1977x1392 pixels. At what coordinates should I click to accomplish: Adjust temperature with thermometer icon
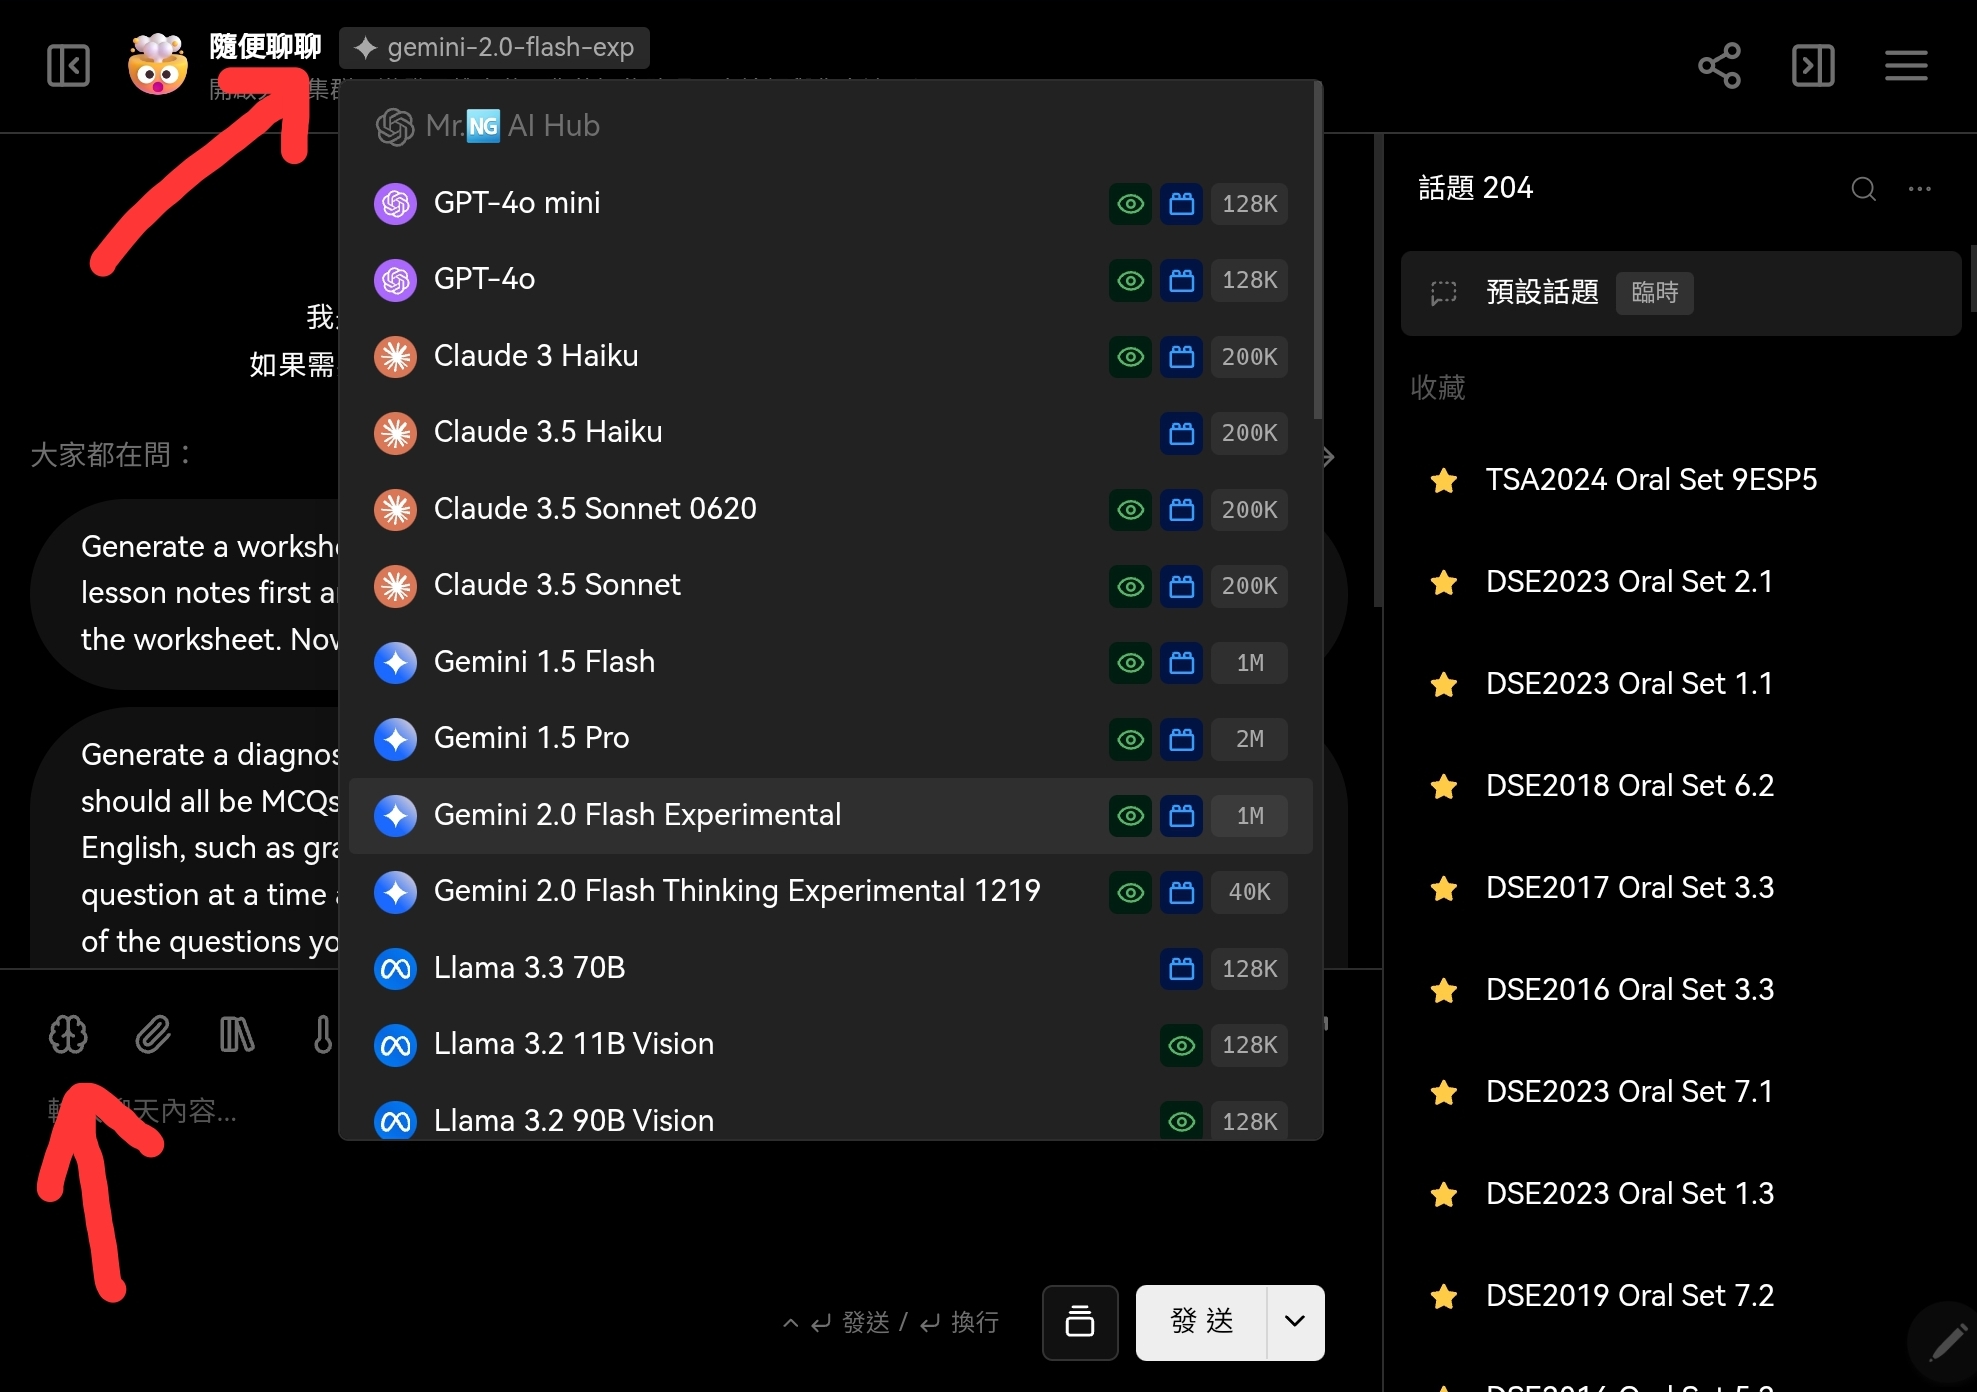click(x=322, y=1034)
